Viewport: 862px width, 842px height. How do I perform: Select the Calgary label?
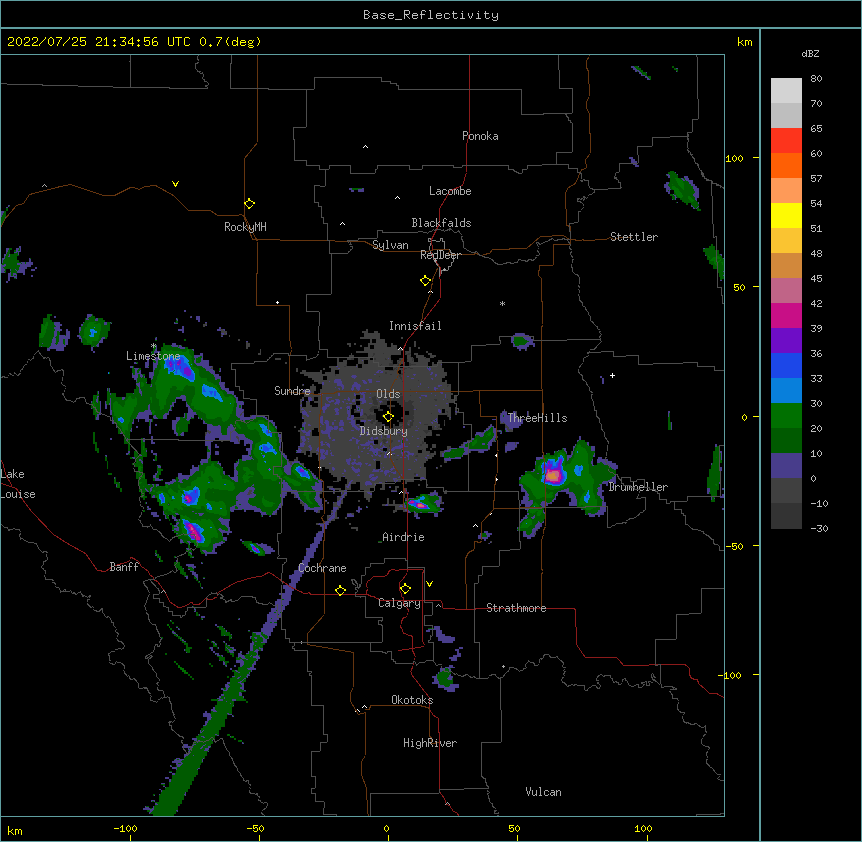tap(399, 603)
